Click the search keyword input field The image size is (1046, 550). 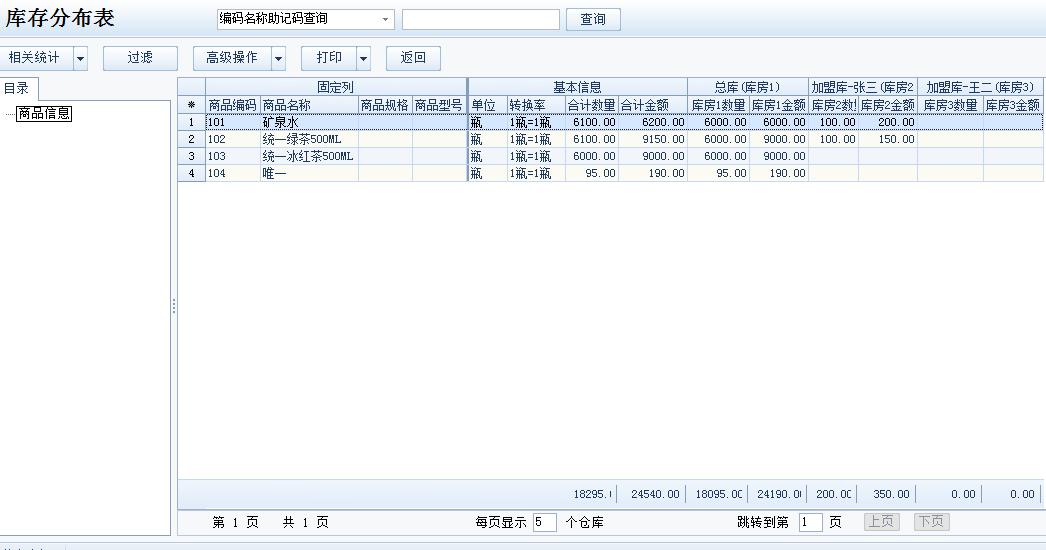click(480, 19)
